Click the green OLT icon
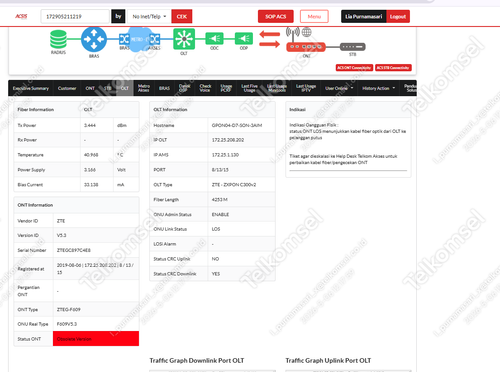Viewport: 500px width, 372px height. point(184,39)
